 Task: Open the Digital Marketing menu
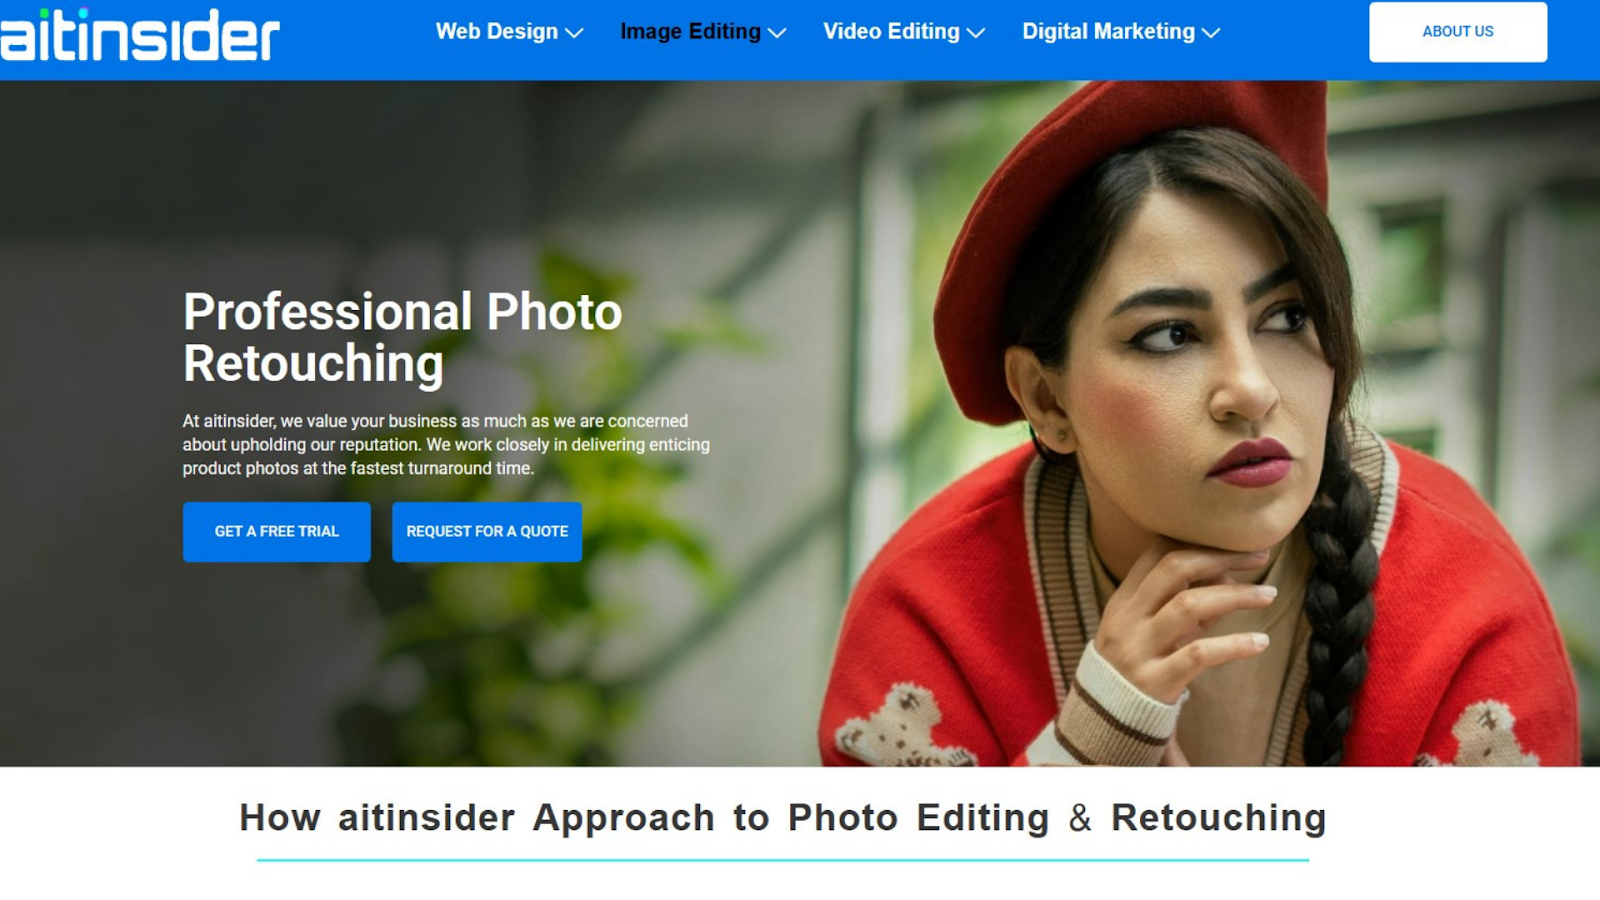point(1108,32)
